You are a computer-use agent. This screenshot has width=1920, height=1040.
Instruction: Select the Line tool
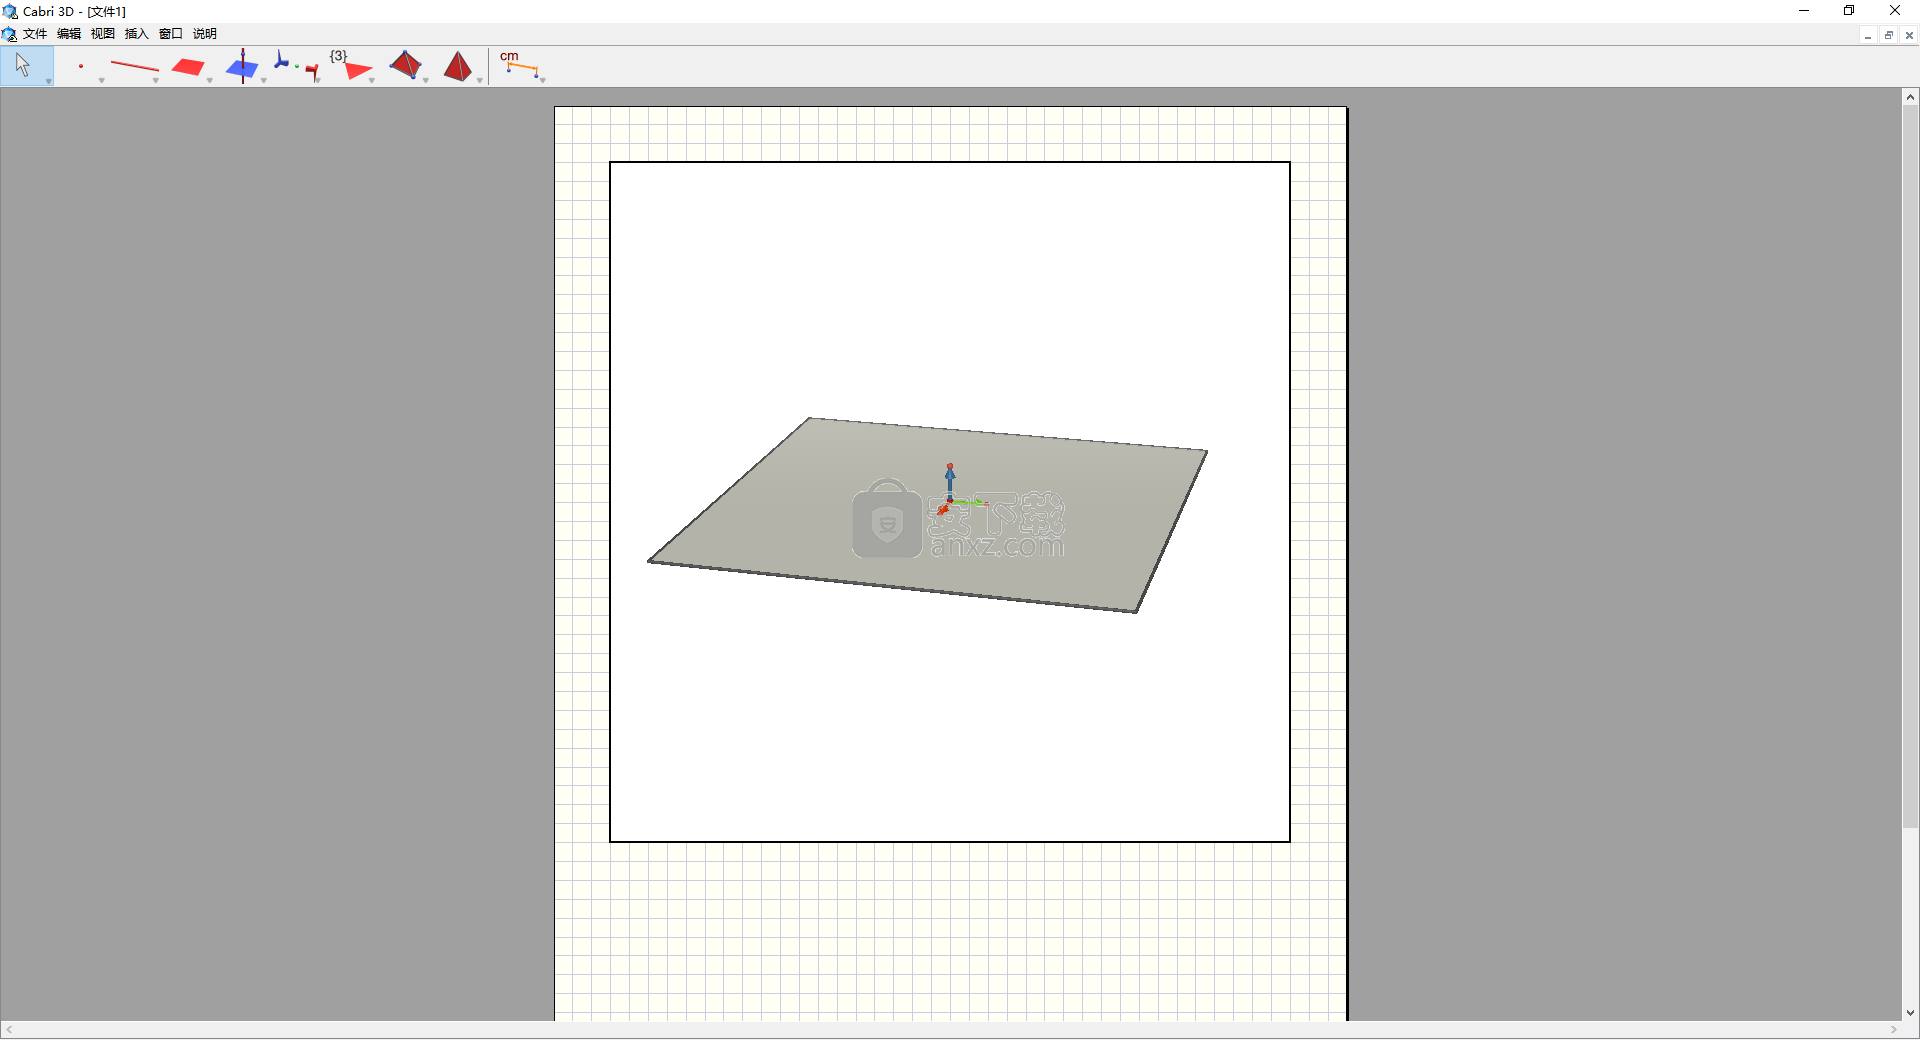pos(134,66)
